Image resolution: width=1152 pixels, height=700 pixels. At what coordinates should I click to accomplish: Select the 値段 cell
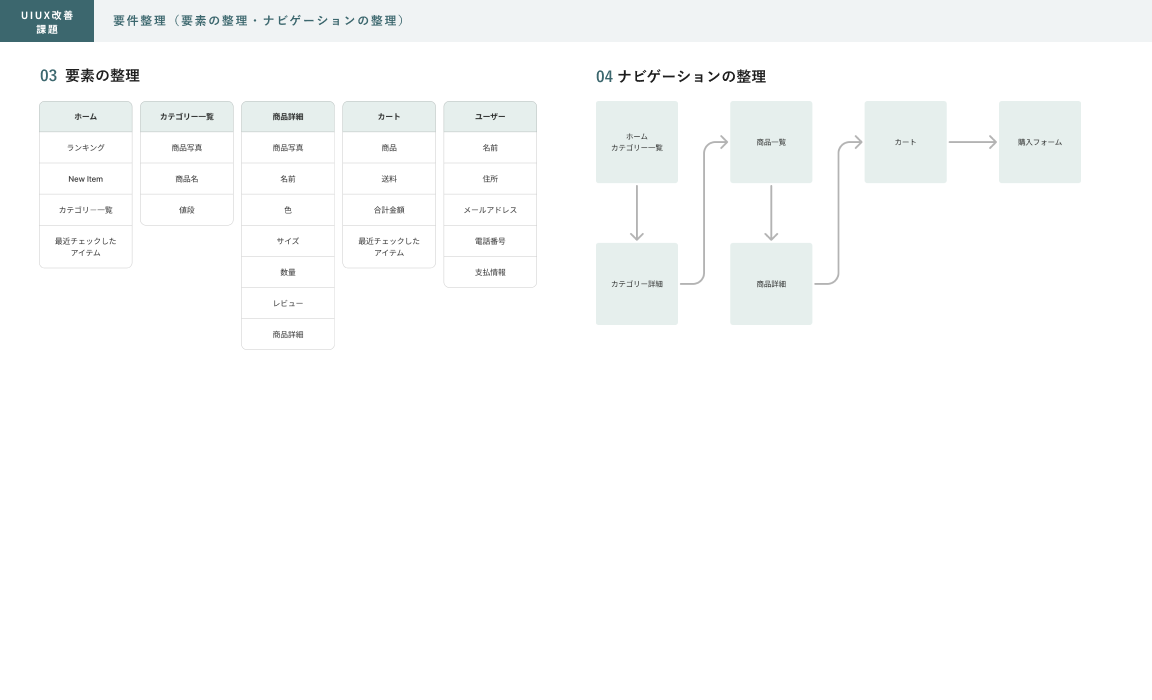coord(187,210)
